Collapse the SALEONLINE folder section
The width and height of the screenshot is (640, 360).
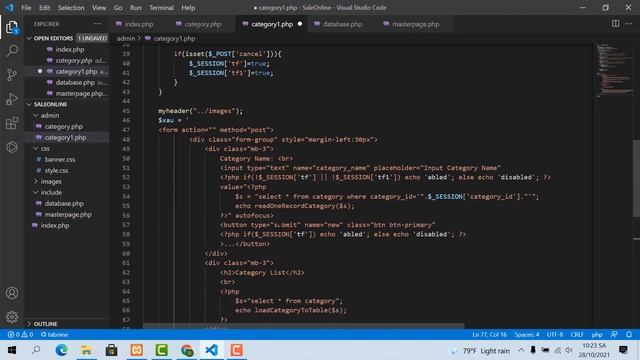point(29,104)
